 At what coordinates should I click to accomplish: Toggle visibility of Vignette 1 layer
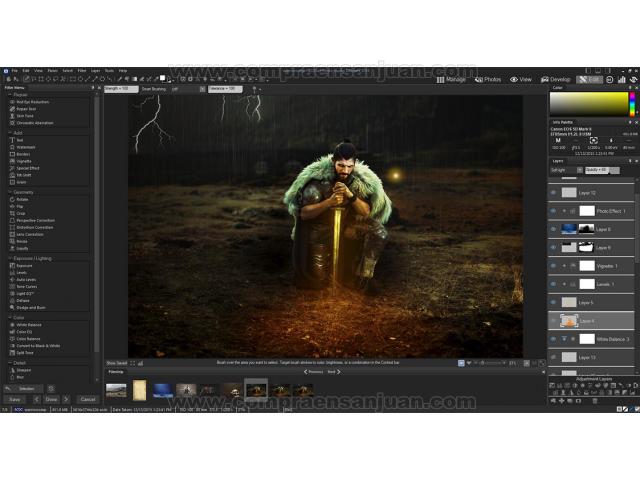(553, 266)
